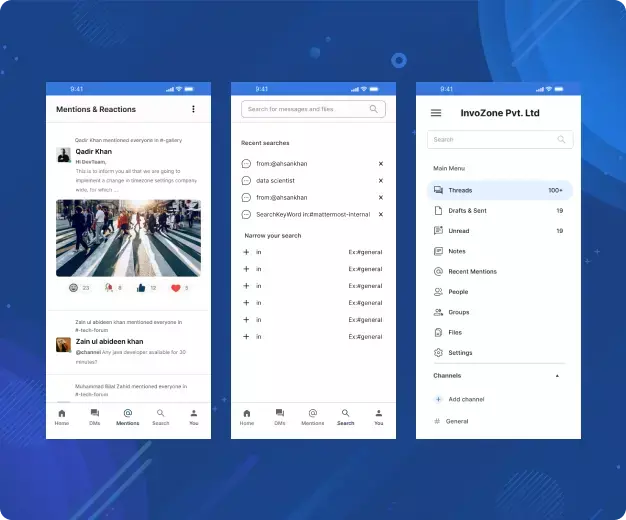The height and width of the screenshot is (520, 626).
Task: Focus the "Search for messages and files" field
Action: 304,109
